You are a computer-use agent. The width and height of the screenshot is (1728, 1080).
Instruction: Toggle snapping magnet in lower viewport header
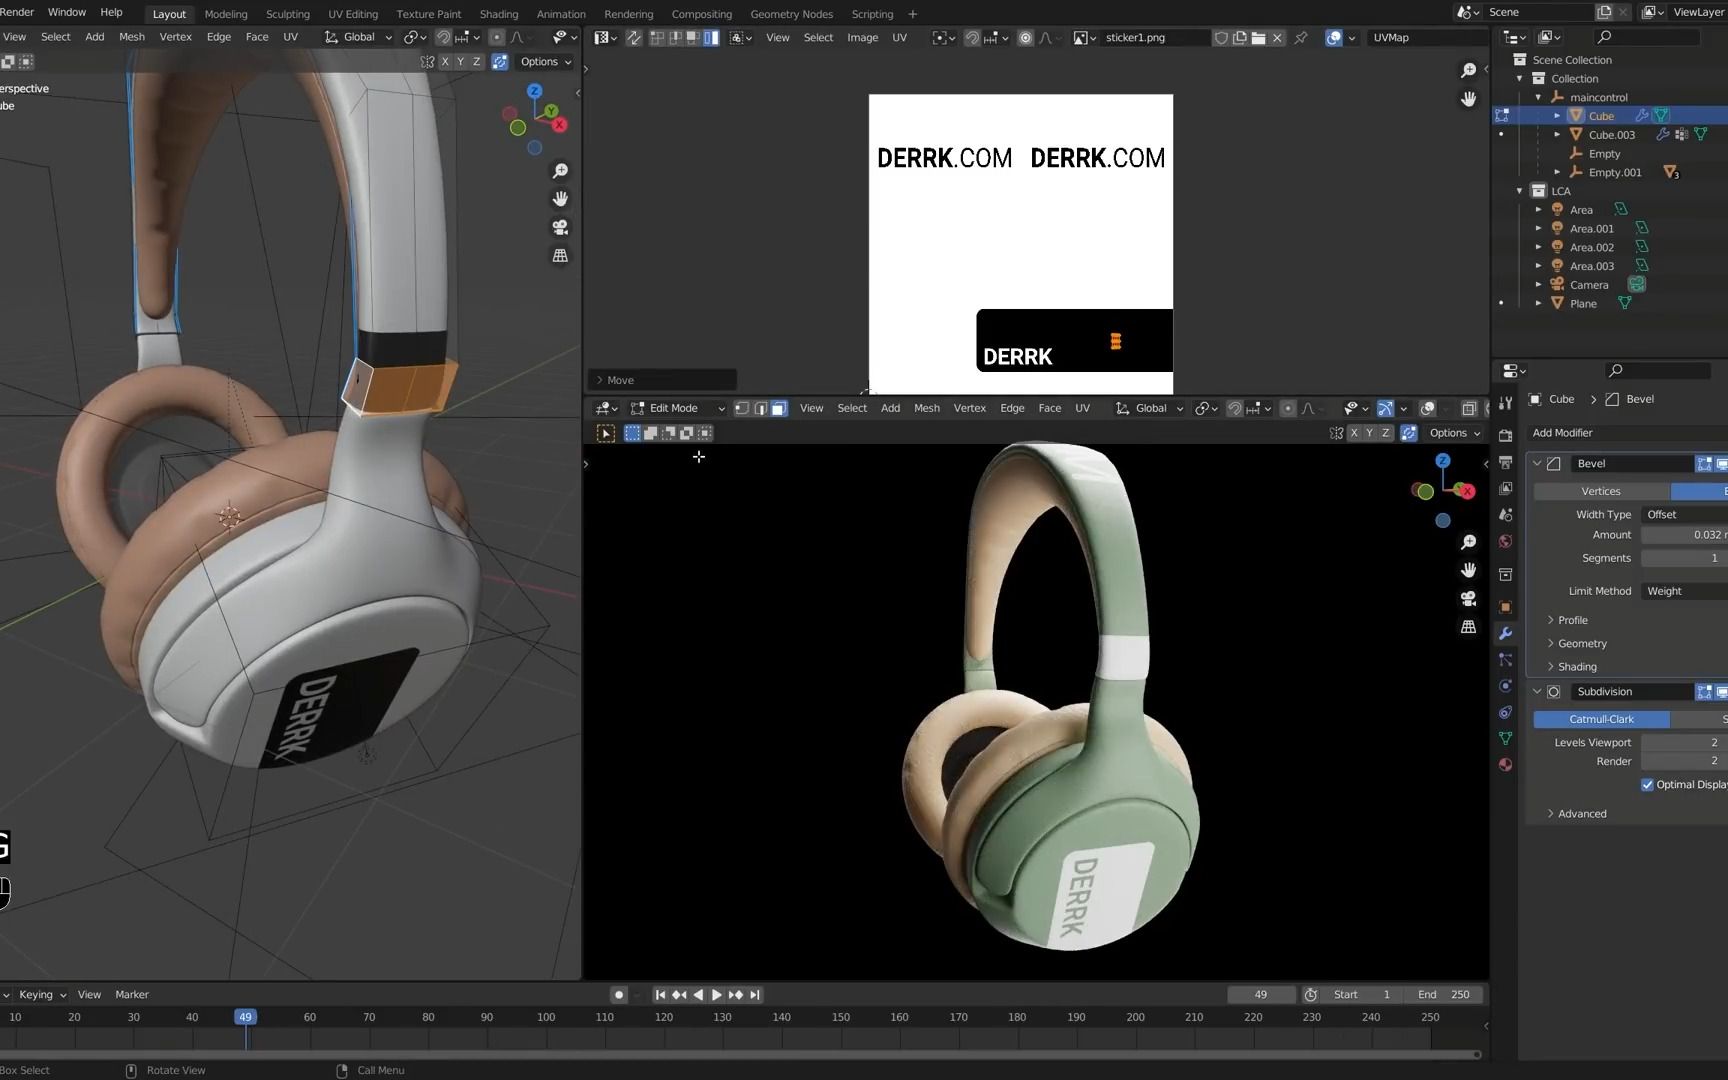click(1234, 408)
